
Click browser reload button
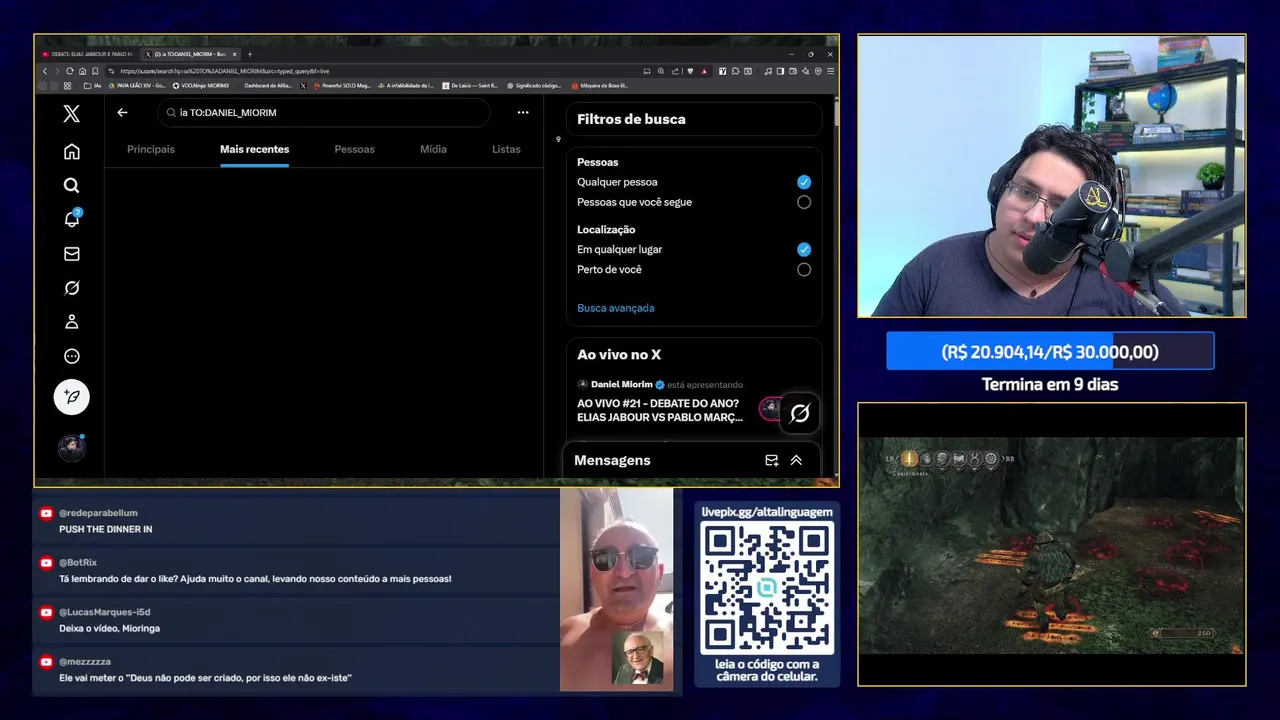pos(69,71)
